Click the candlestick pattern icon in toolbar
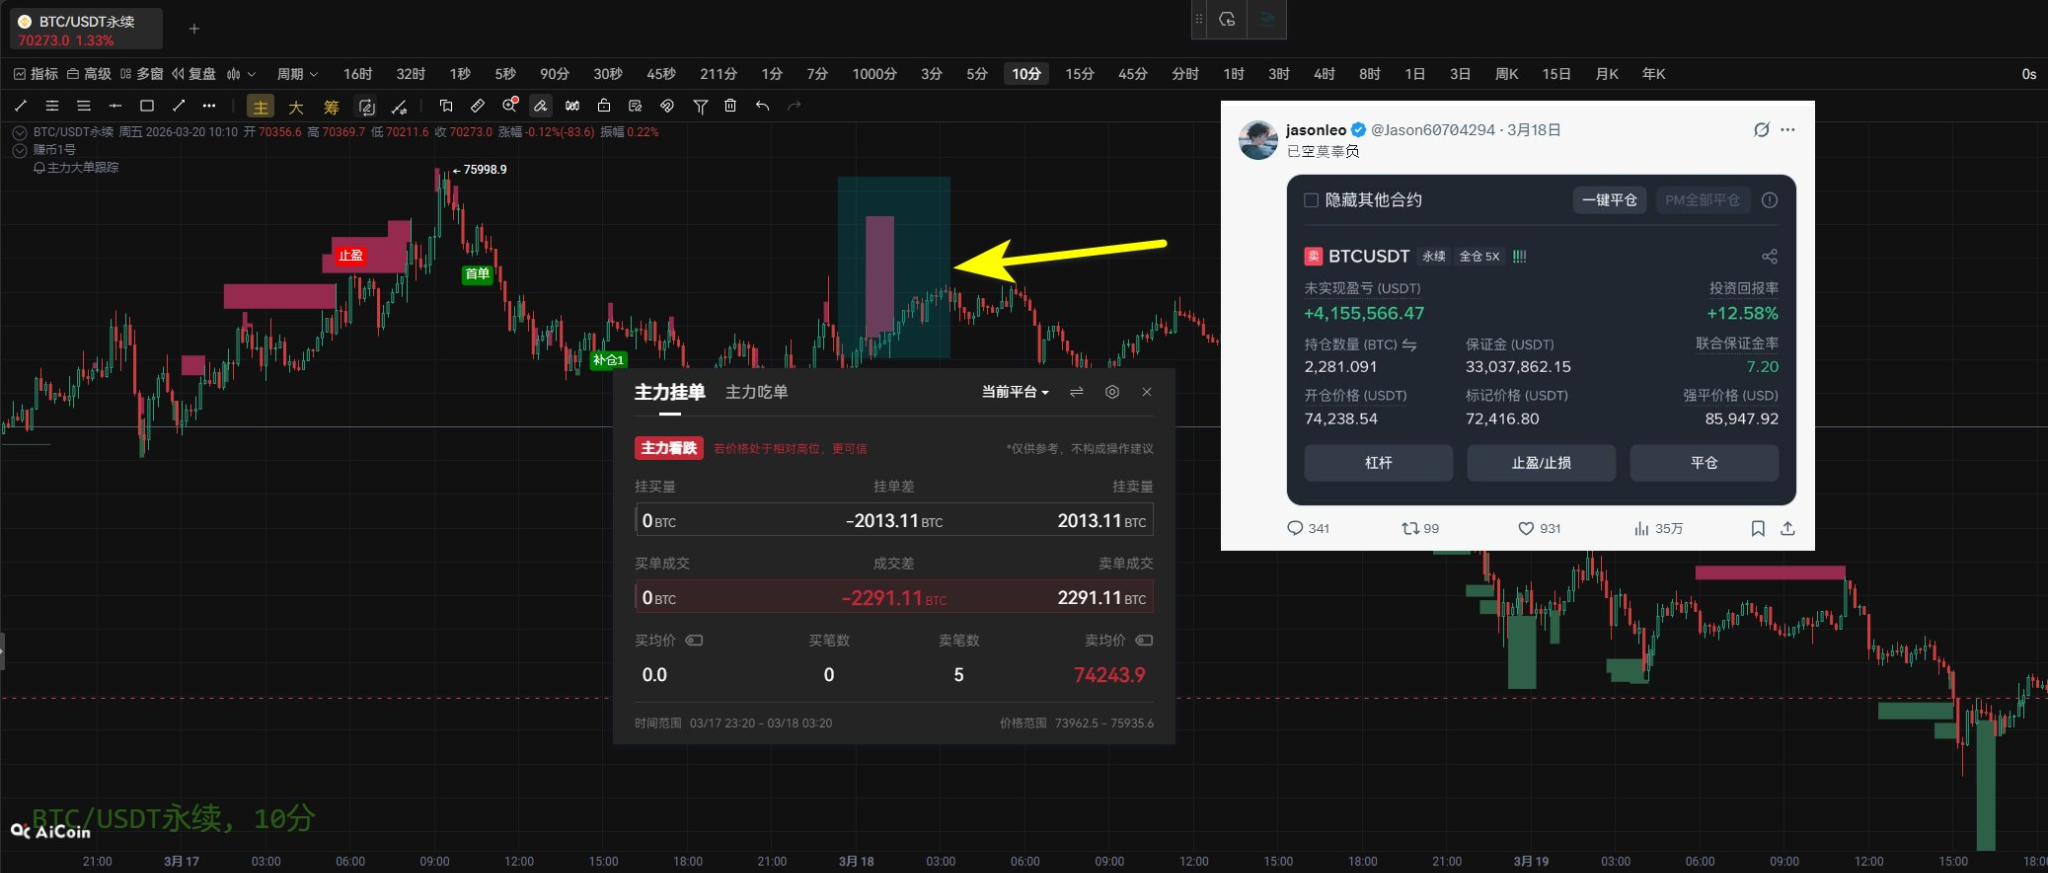2048x873 pixels. 572,106
